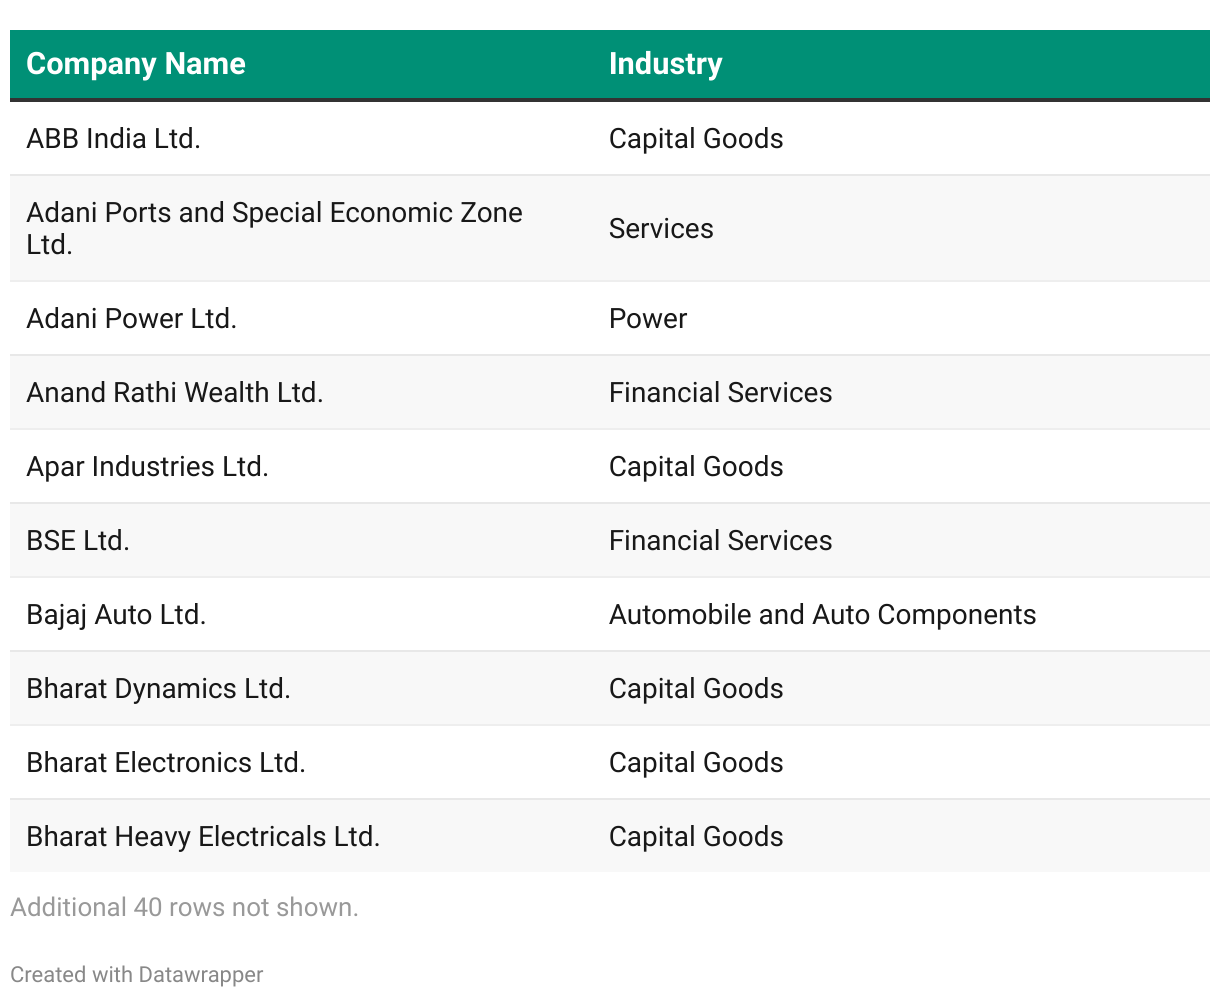Click Financial Services in Anand Rathi row
Screen dimensions: 1220x998
tap(720, 392)
